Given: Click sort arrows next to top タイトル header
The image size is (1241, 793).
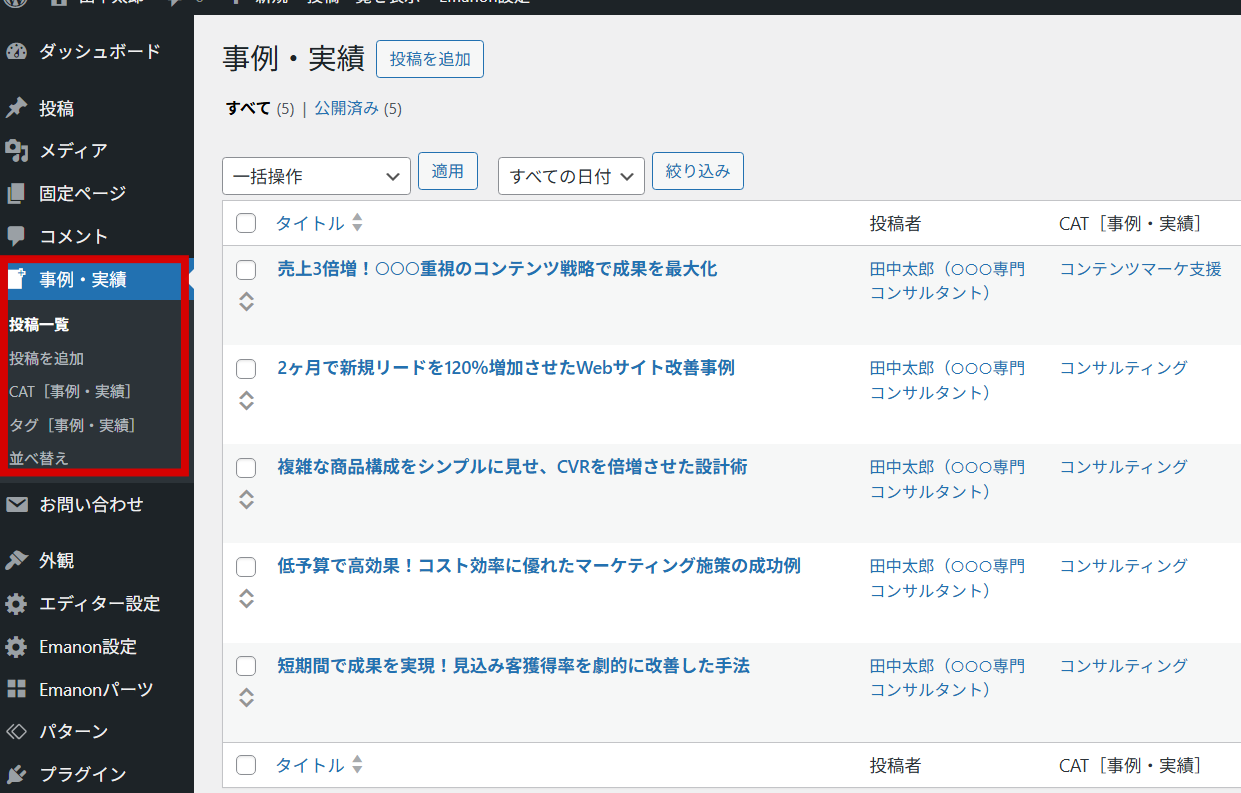Looking at the screenshot, I should click(357, 223).
